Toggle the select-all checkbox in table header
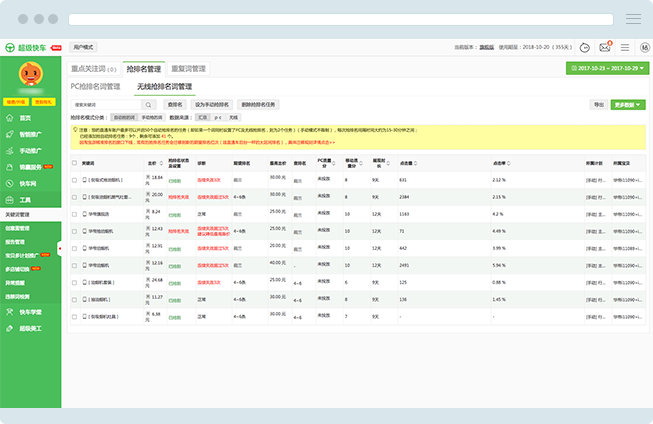Image resolution: width=653 pixels, height=424 pixels. [73, 162]
